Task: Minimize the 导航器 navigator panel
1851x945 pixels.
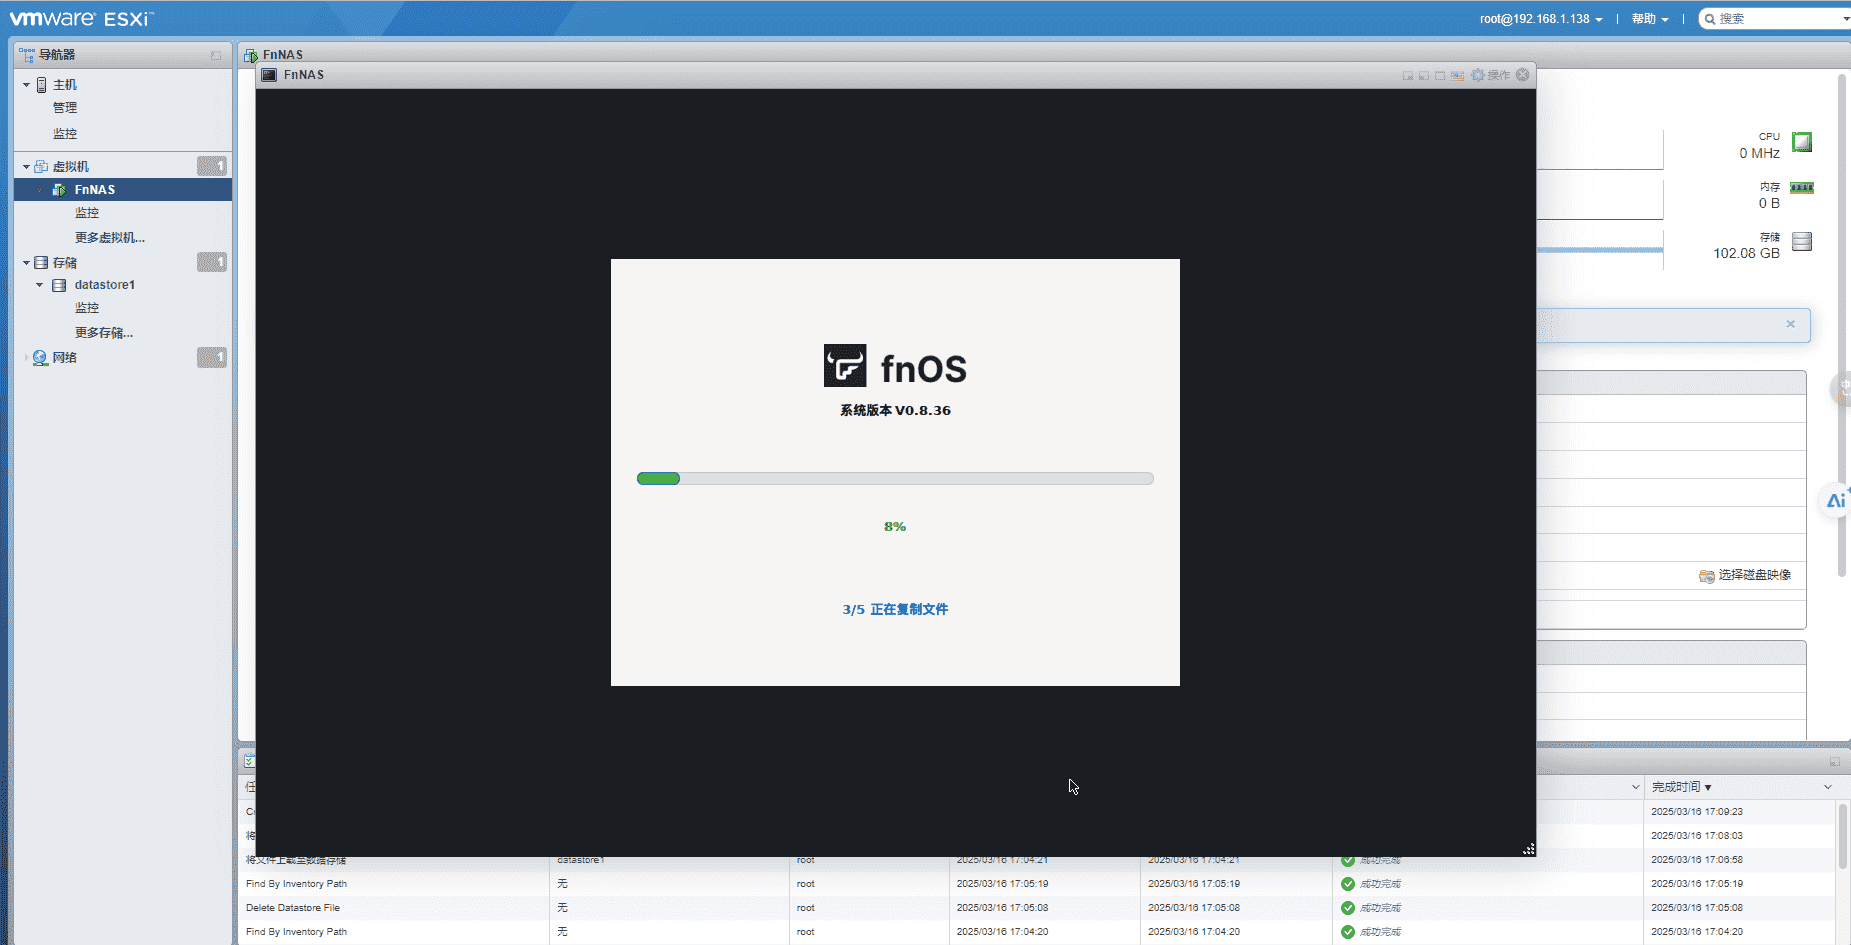Action: (x=215, y=55)
